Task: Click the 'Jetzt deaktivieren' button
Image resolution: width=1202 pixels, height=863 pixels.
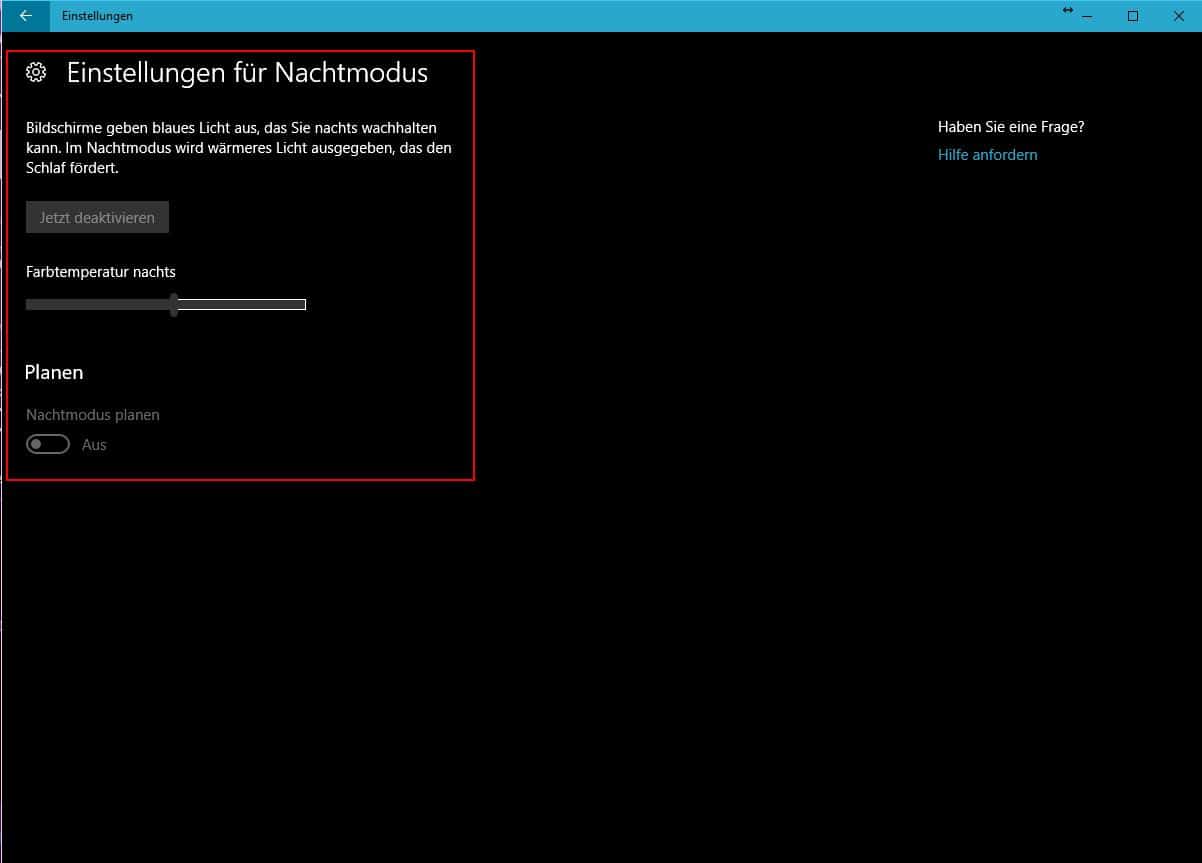Action: click(x=97, y=217)
